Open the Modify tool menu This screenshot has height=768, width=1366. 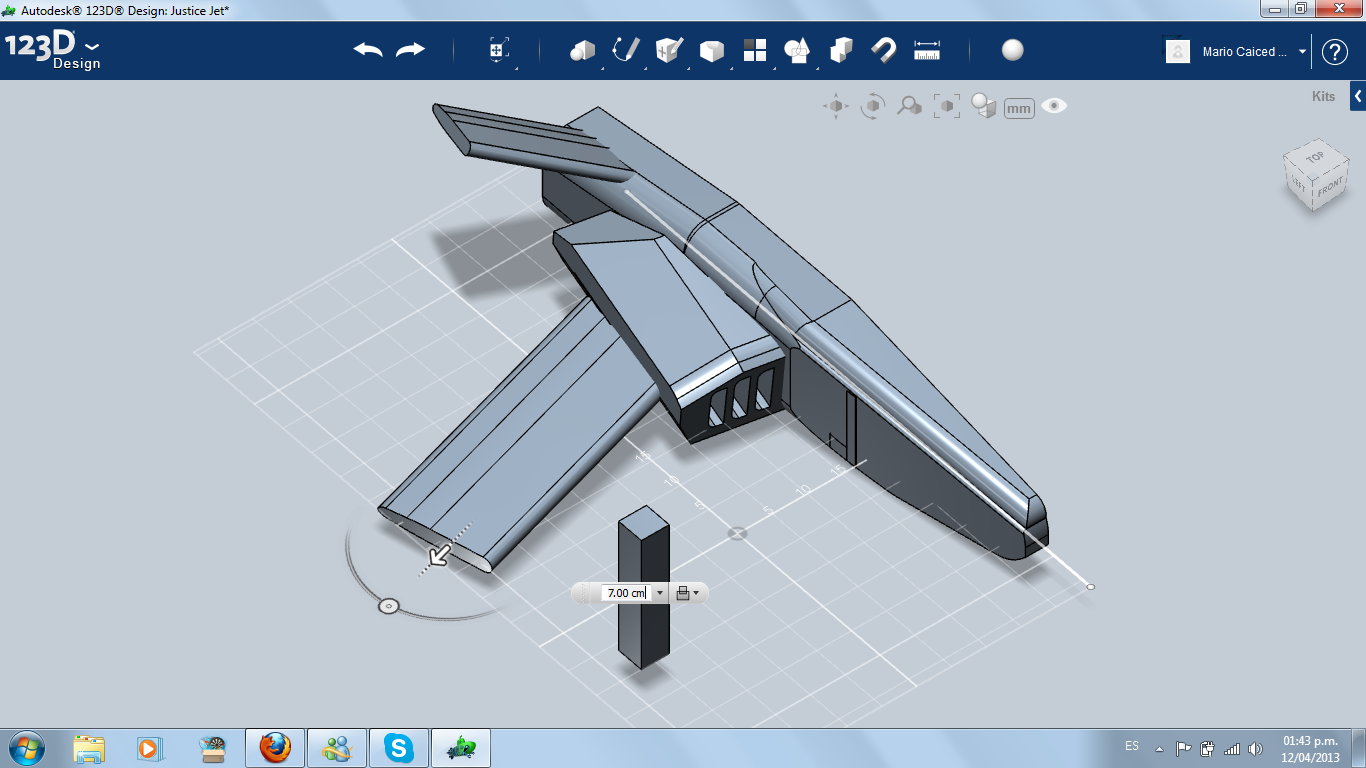[x=711, y=51]
